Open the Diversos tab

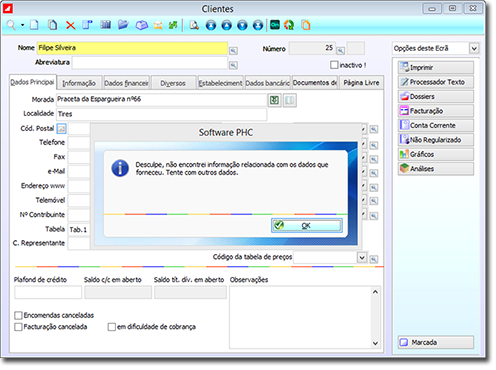(173, 83)
